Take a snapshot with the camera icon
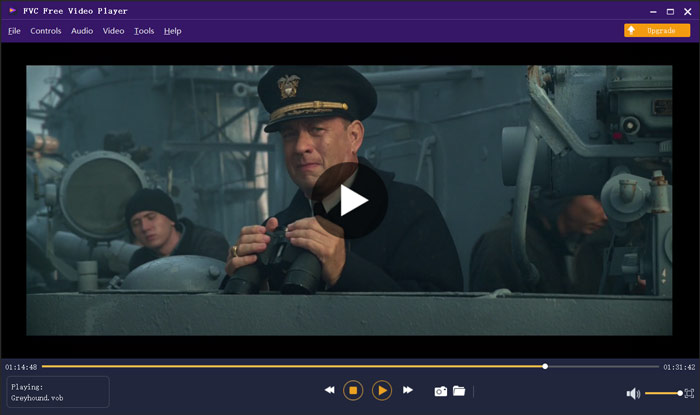 click(x=441, y=391)
